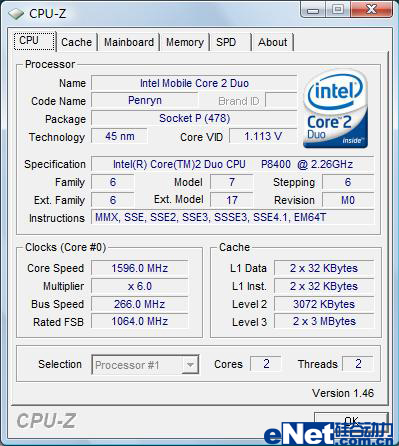Open the Mainboard tab
Viewport: 399px width, 446px height.
(129, 42)
